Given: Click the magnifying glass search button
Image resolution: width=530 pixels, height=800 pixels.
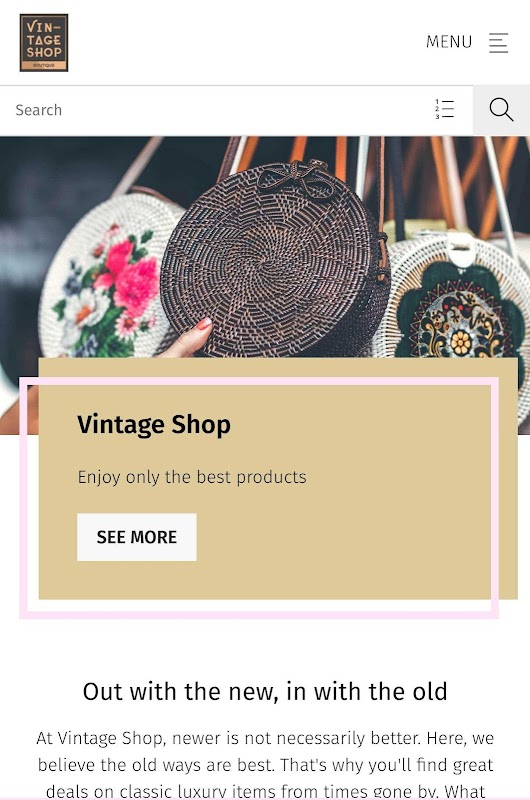Looking at the screenshot, I should (501, 110).
